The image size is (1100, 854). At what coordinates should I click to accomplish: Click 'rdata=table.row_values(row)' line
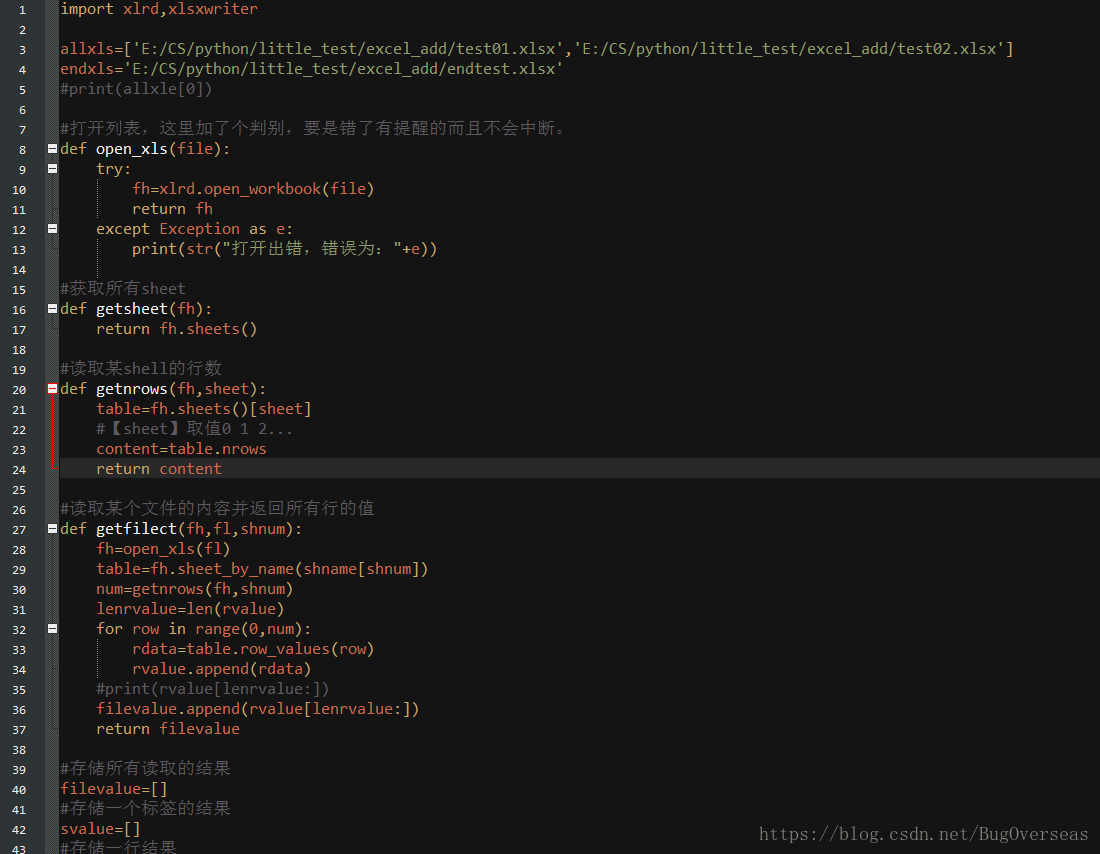point(253,649)
